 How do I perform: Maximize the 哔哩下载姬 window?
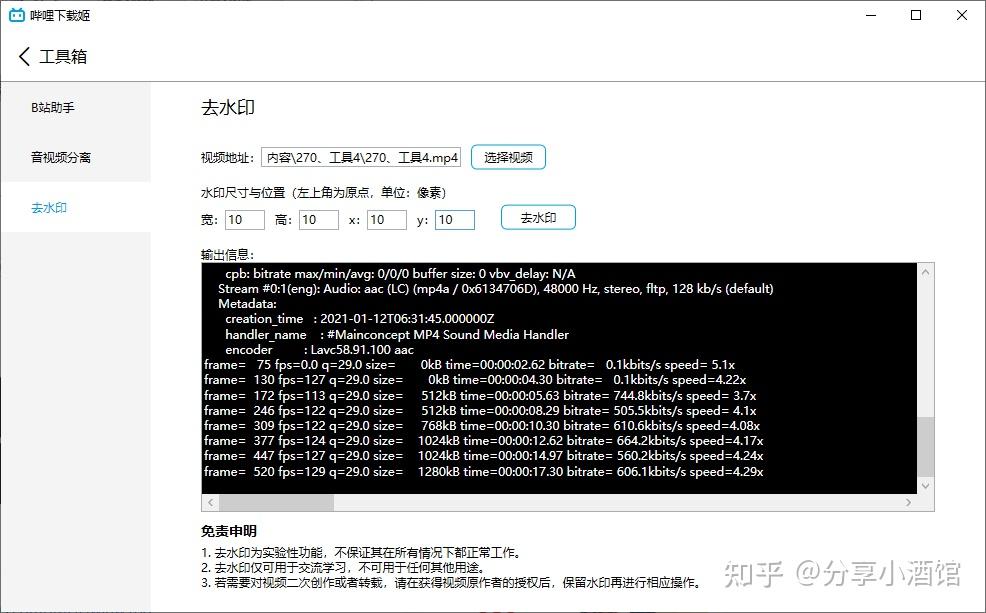coord(916,15)
